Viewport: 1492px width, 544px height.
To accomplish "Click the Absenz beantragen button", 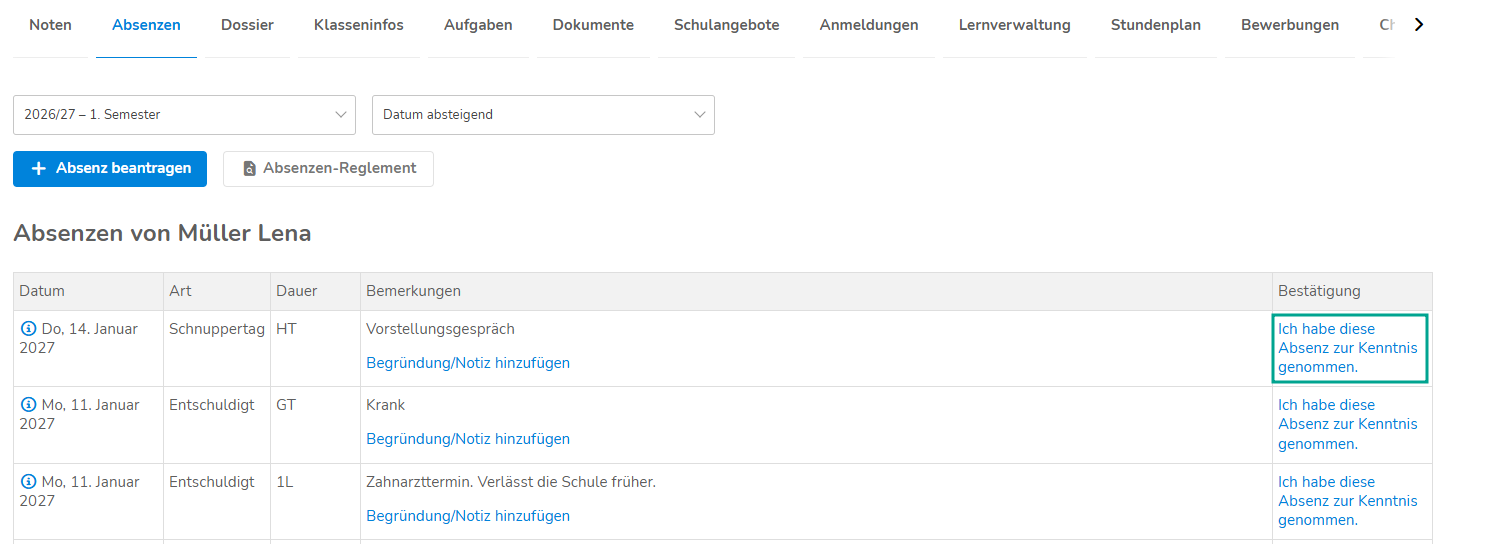I will [110, 169].
